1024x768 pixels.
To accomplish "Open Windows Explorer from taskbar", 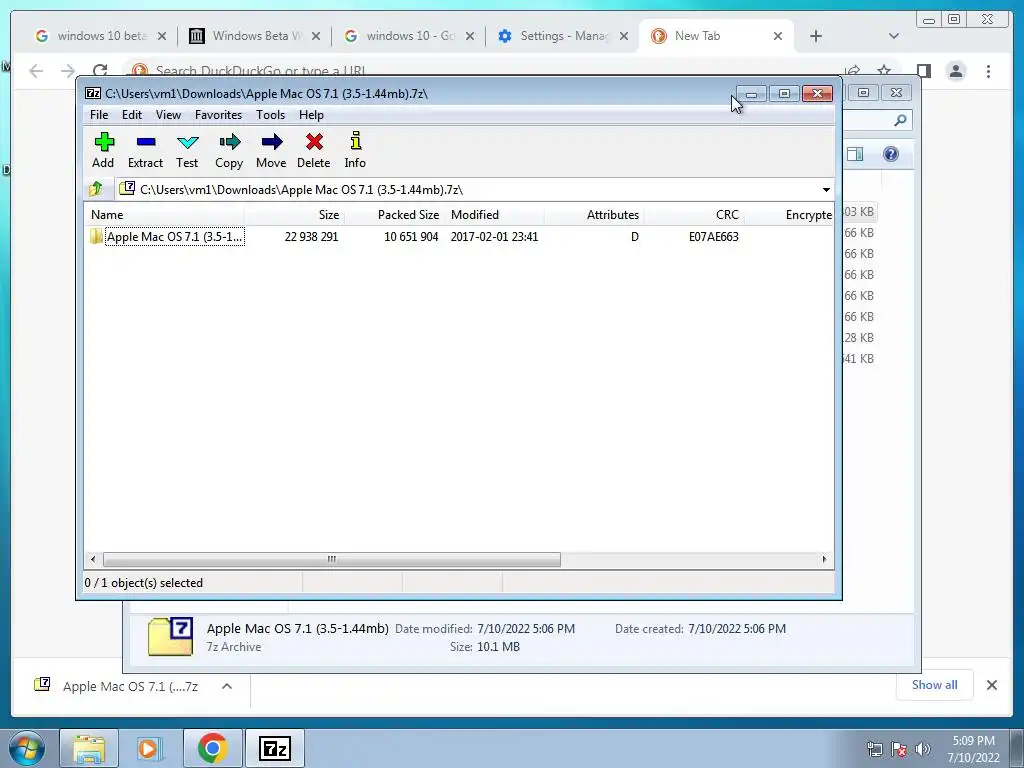I will click(x=89, y=748).
